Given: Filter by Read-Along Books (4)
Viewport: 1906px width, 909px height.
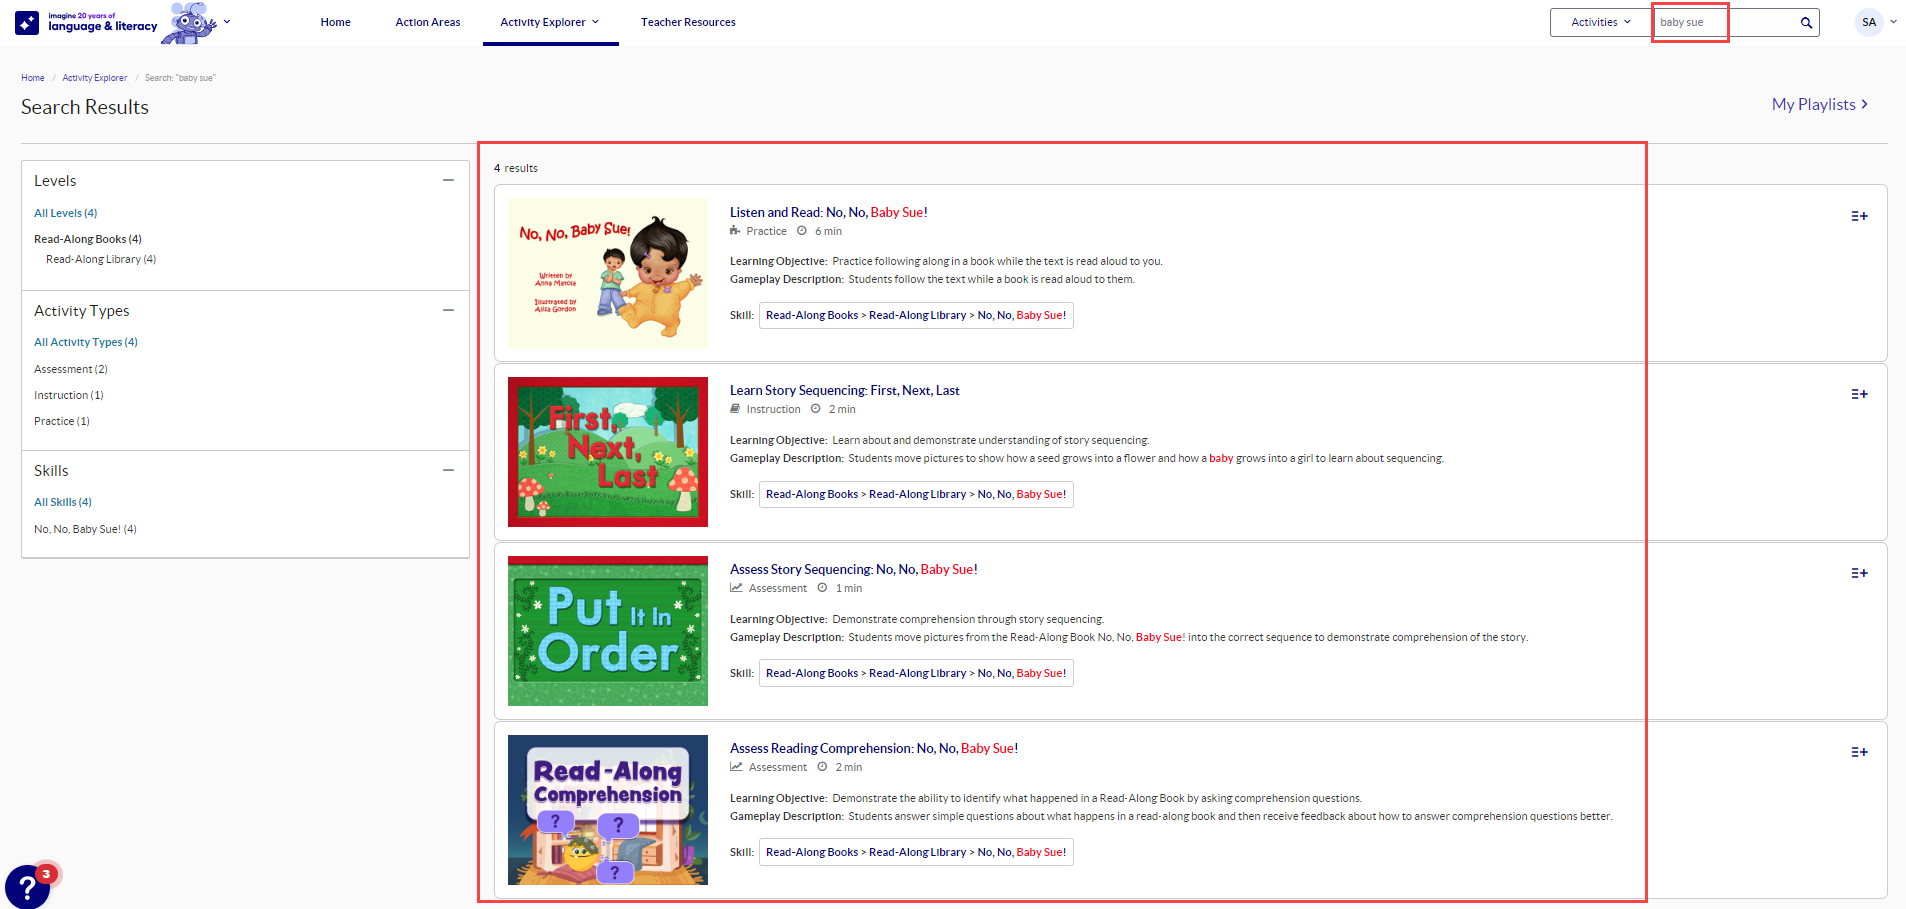Looking at the screenshot, I should tap(88, 239).
